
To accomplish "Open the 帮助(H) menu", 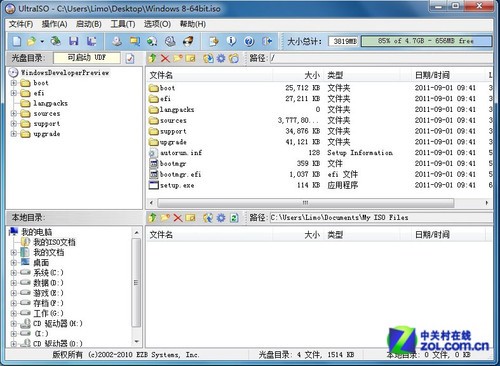I will click(x=193, y=24).
